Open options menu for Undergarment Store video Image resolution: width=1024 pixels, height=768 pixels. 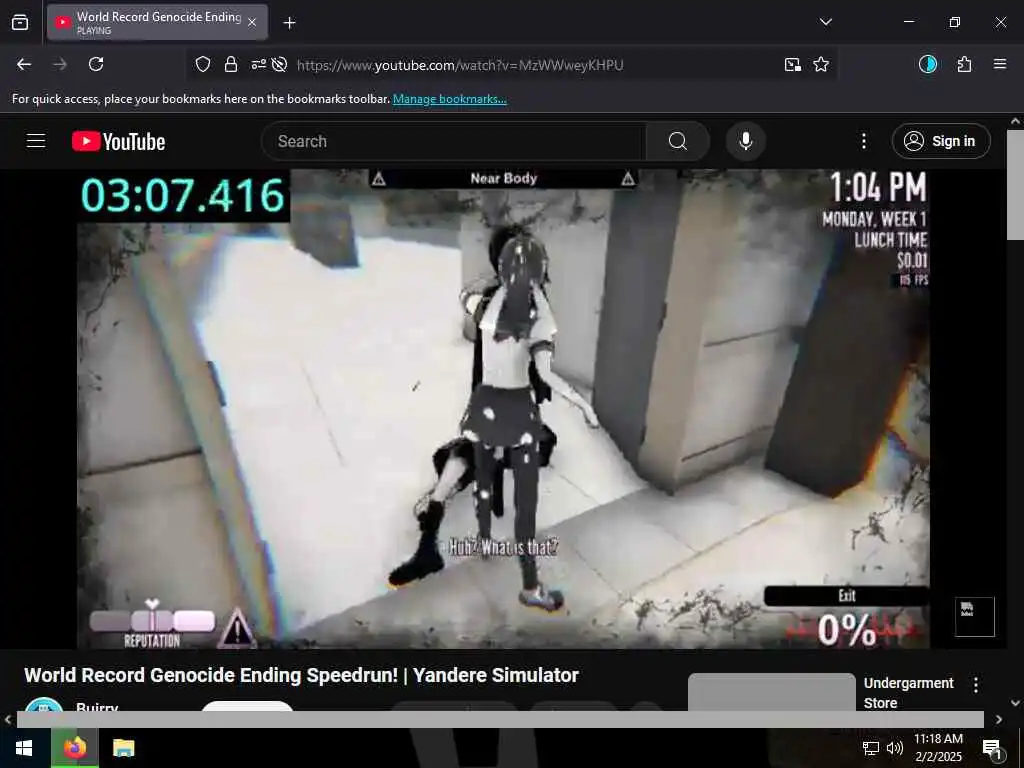tap(976, 684)
